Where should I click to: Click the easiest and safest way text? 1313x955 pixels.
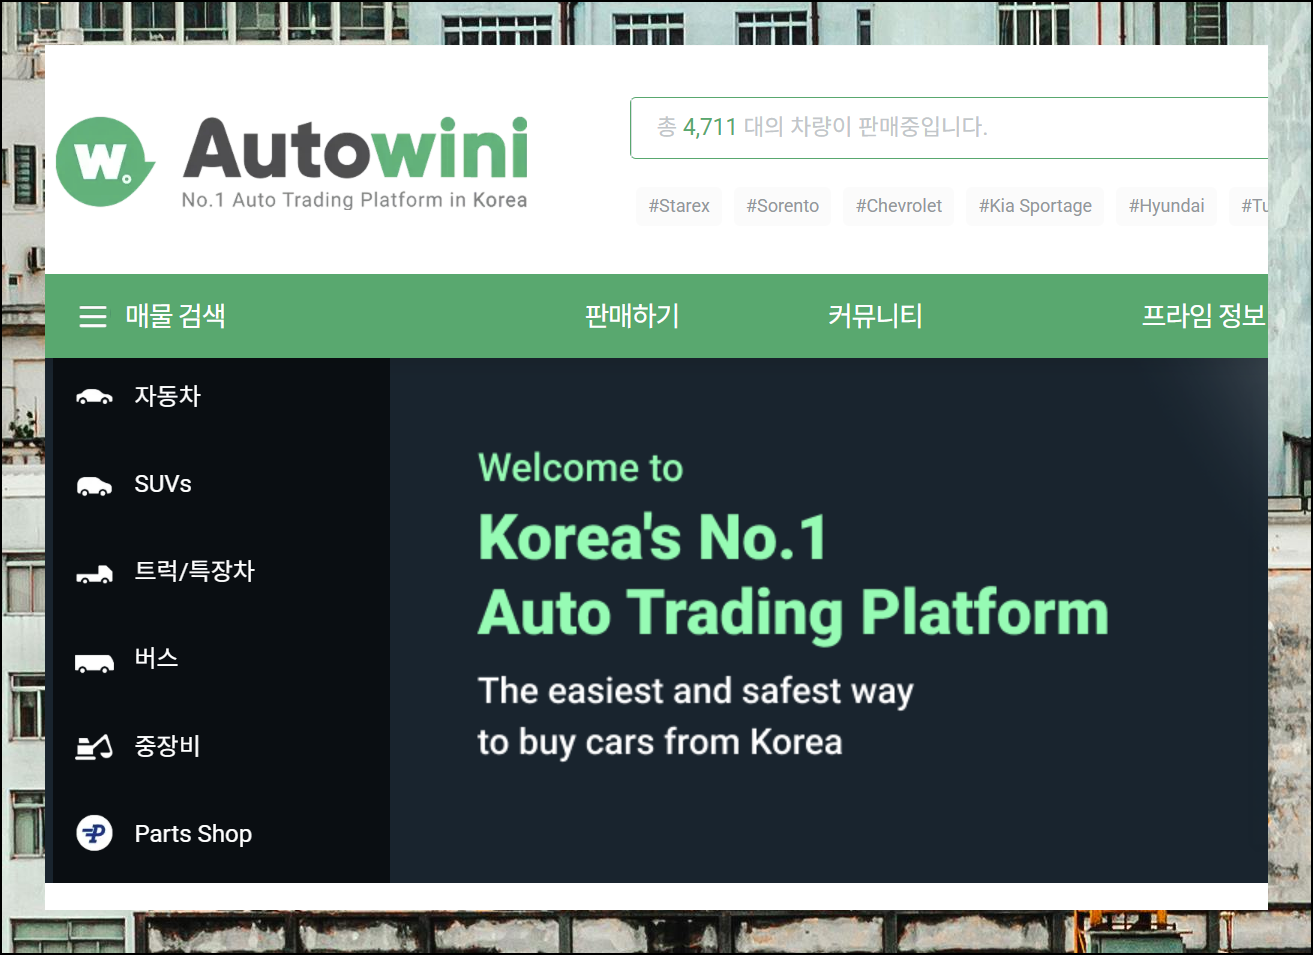pyautogui.click(x=695, y=691)
